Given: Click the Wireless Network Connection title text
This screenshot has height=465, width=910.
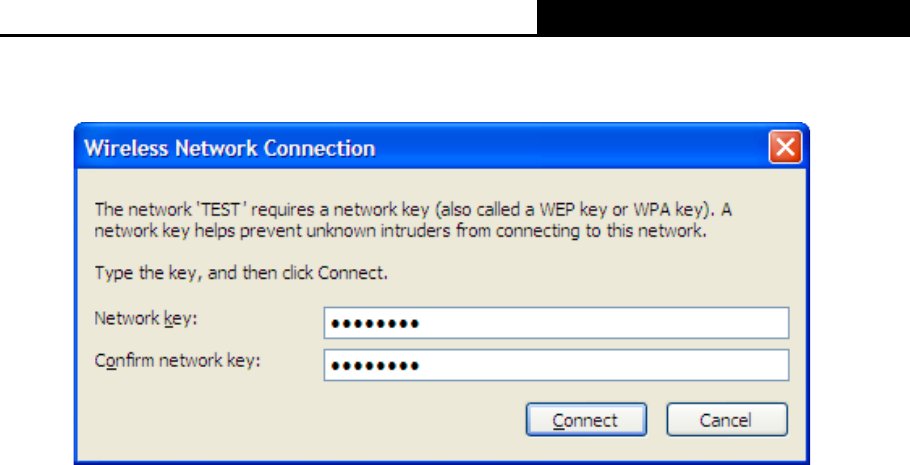Looking at the screenshot, I should pyautogui.click(x=230, y=149).
